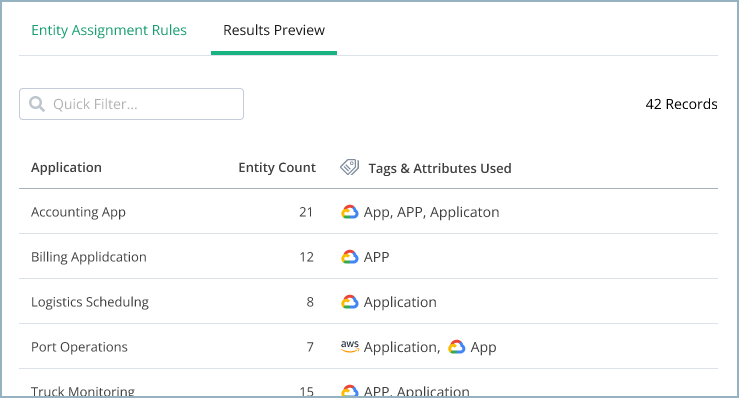Click App tag in Port Operations row
This screenshot has height=398, width=739.
[x=483, y=348]
